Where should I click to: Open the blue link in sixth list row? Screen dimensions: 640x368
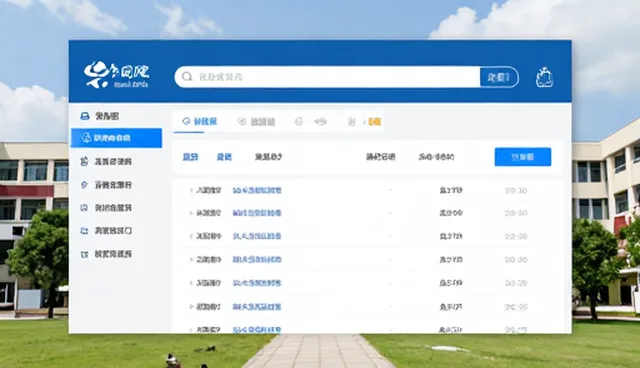pos(257,306)
